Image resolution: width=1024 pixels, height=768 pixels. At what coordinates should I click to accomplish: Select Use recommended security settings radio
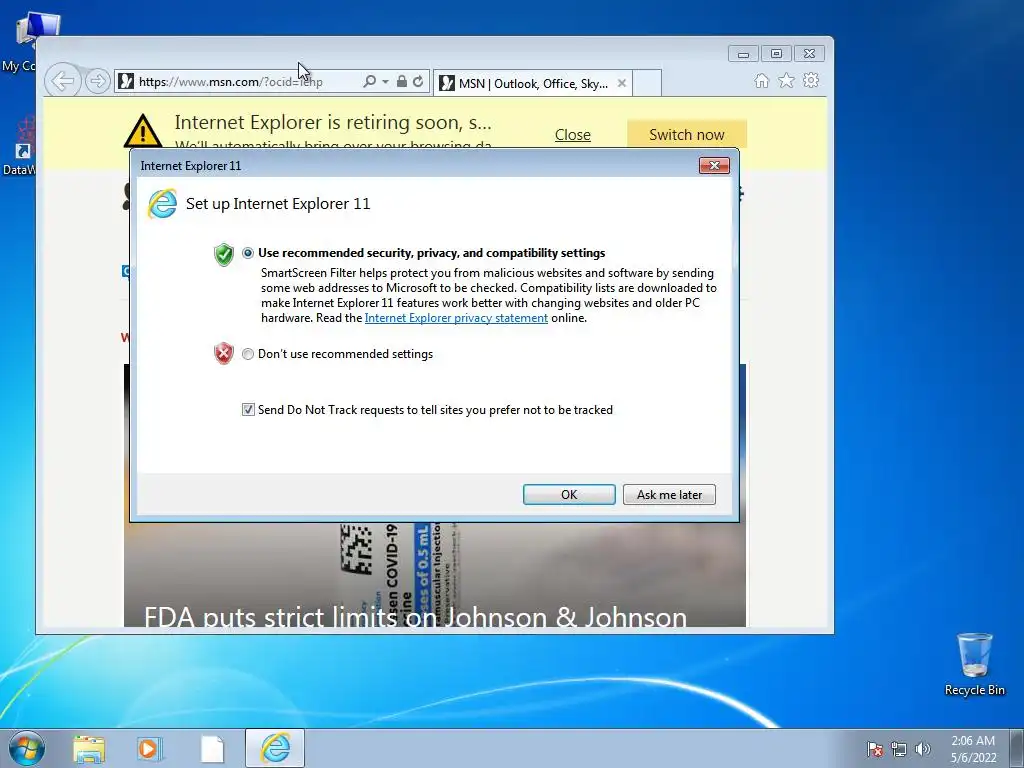(x=248, y=253)
